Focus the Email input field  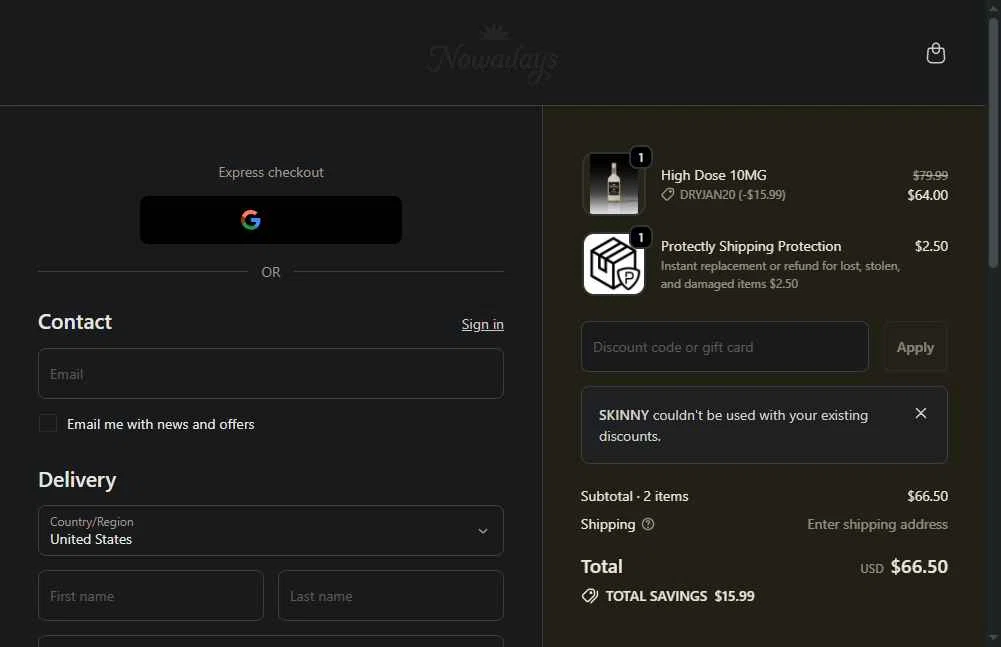pos(271,374)
